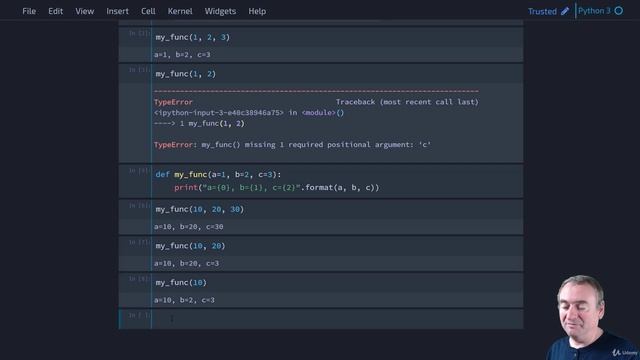The width and height of the screenshot is (640, 360).
Task: Click the prompt label of the empty cell
Action: click(139, 315)
